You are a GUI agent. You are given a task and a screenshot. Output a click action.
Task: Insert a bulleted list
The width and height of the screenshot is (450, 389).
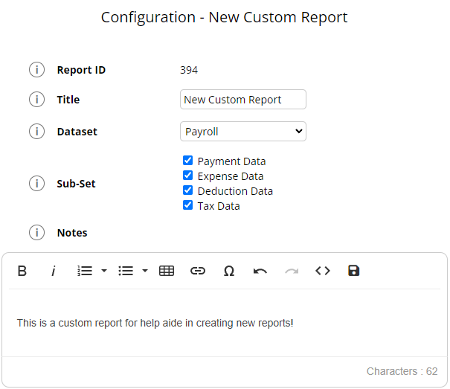point(126,271)
